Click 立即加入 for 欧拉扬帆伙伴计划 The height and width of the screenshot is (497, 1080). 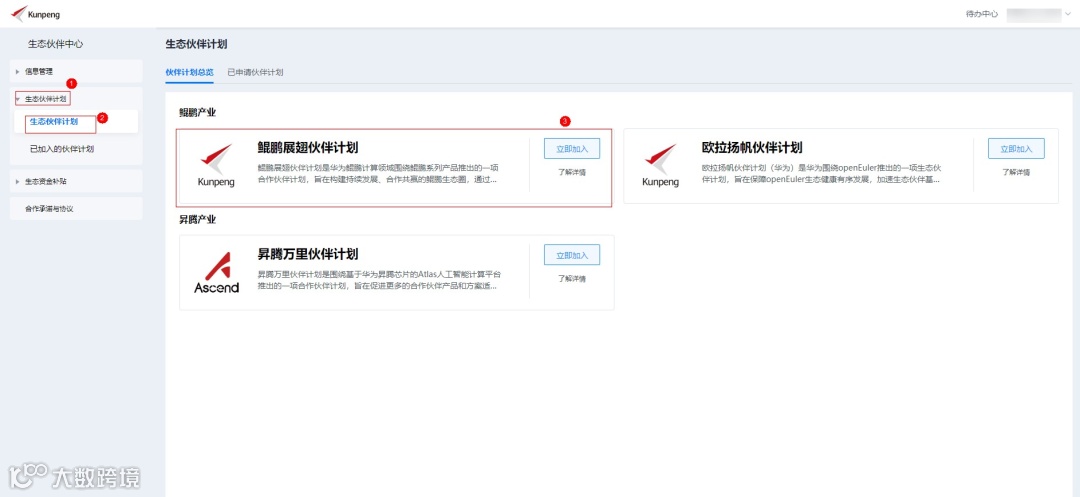[x=1016, y=149]
